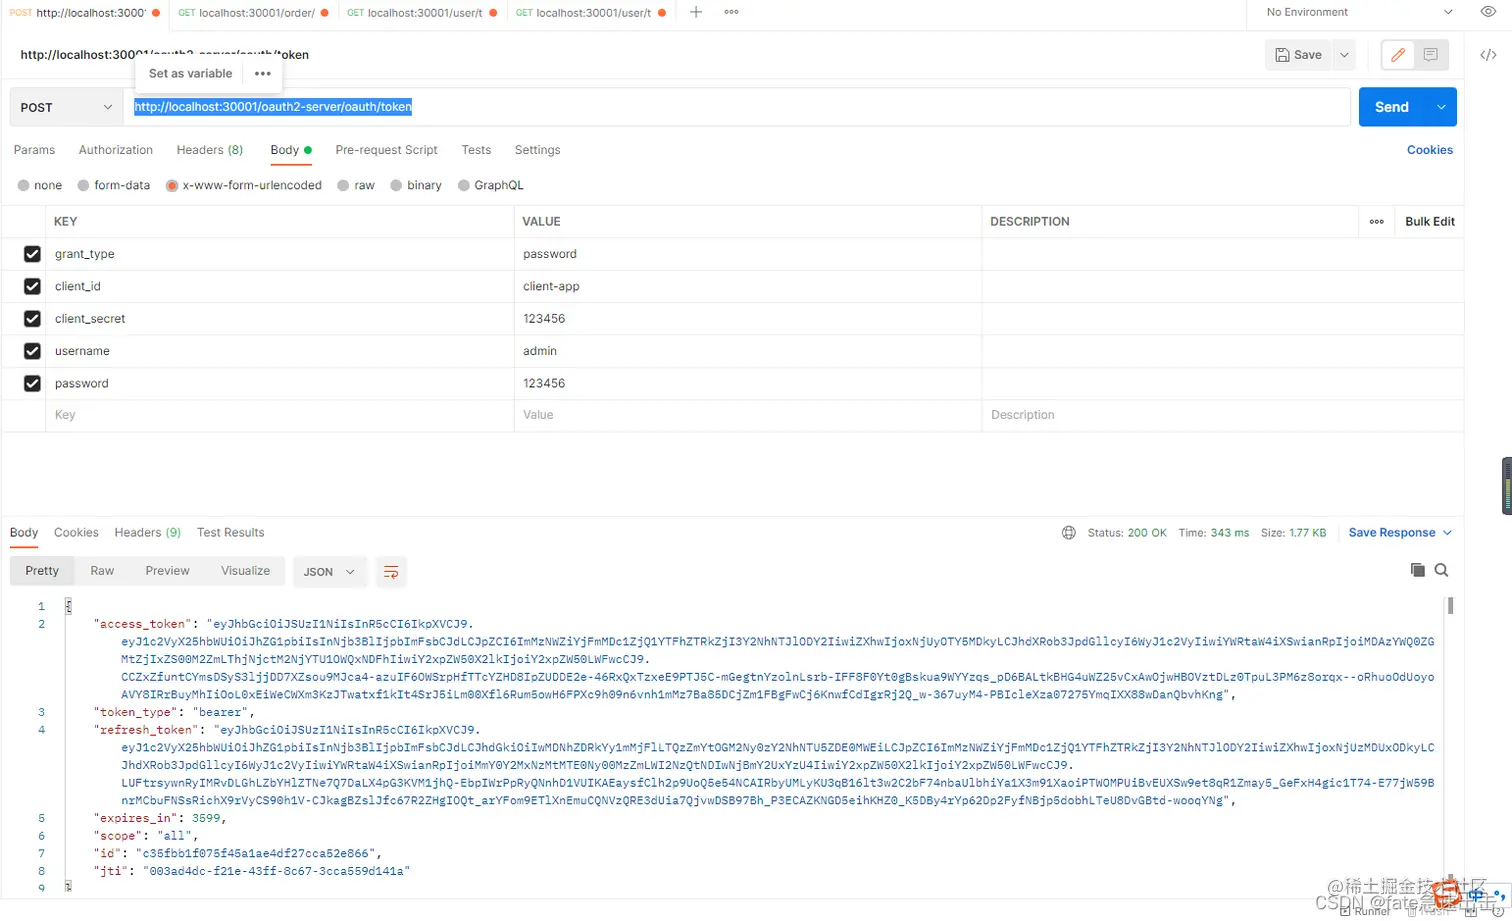Open the response Cookies tab
Image resolution: width=1512 pixels, height=921 pixels.
tap(76, 533)
